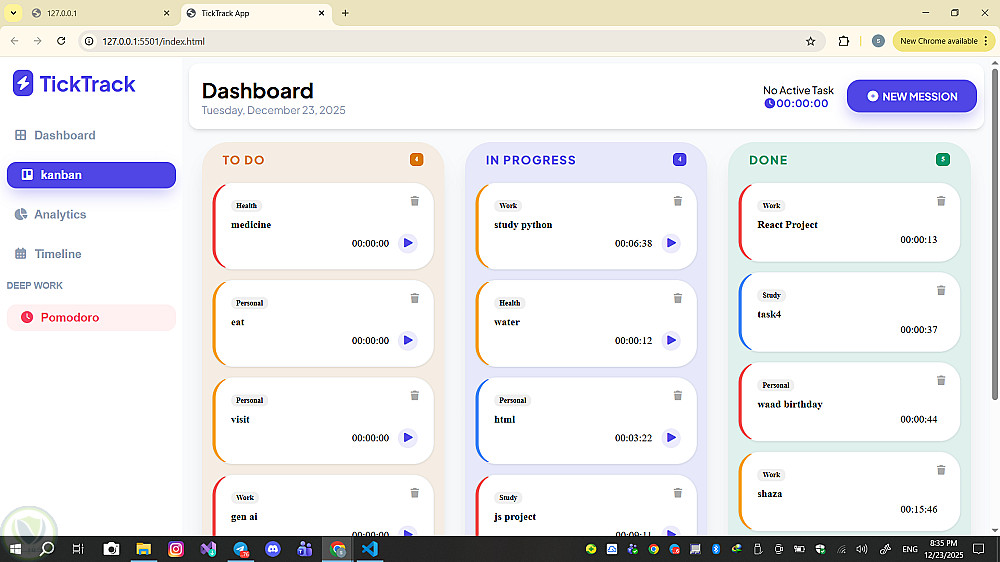Open File Explorer from the taskbar
Screen dimensions: 1000x562
(x=143, y=549)
